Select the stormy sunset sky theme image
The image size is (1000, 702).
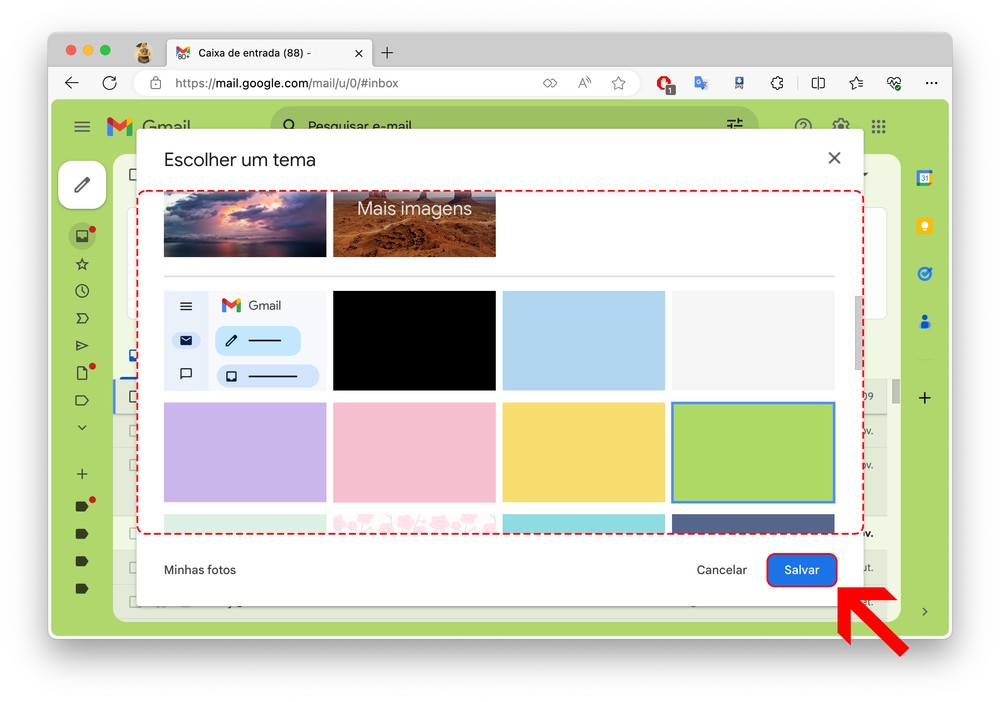245,224
